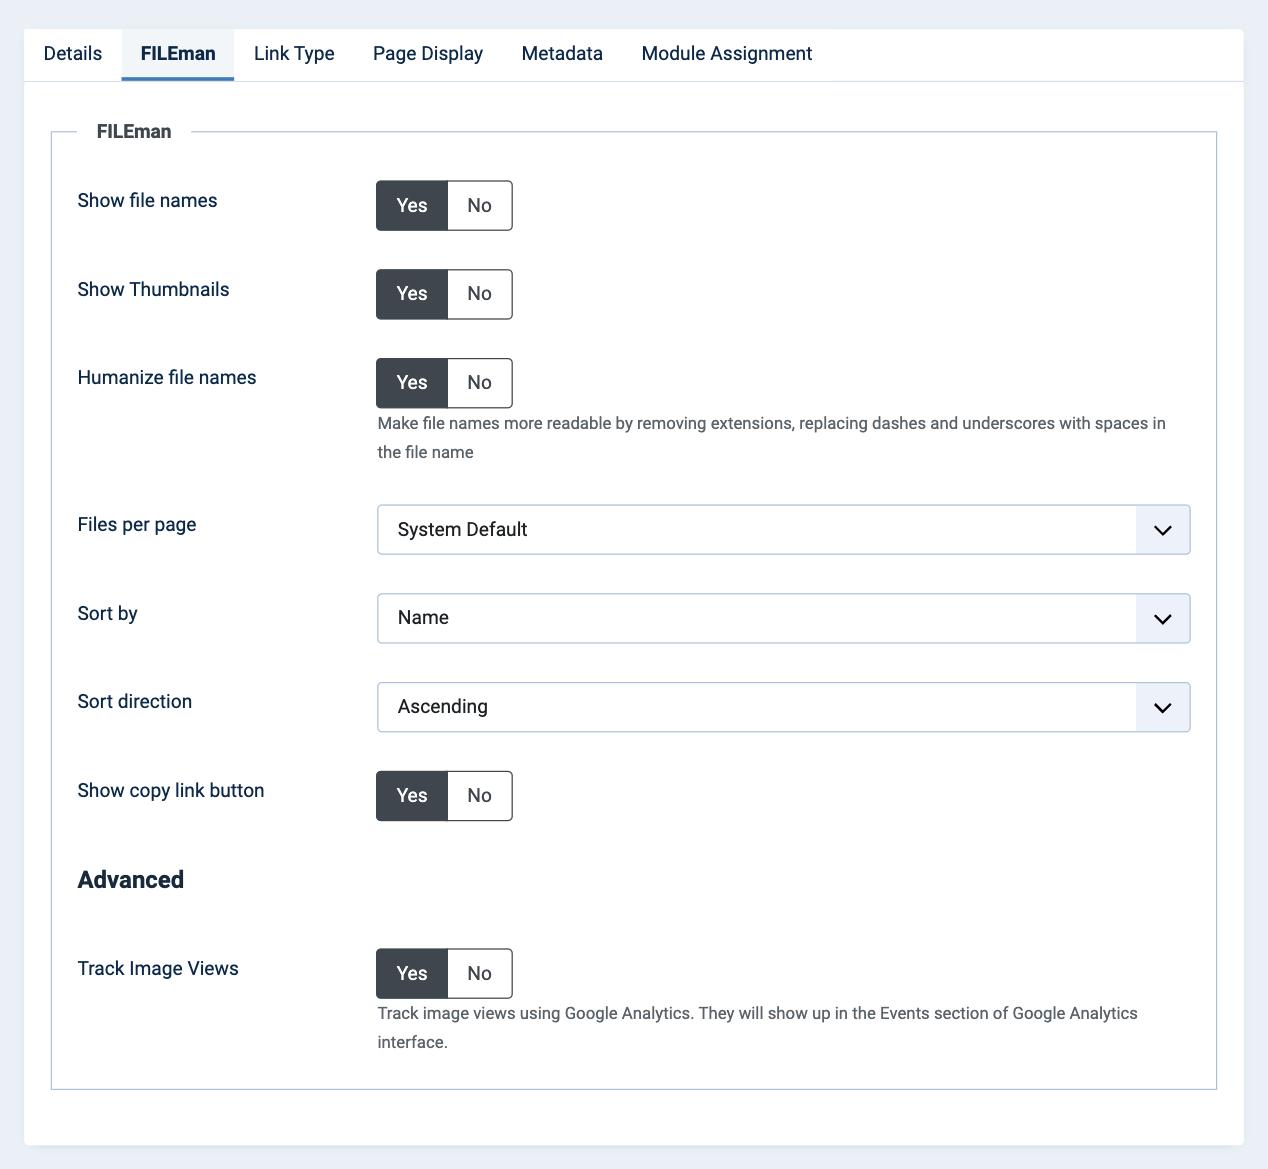The width and height of the screenshot is (1268, 1169).
Task: Switch to Module Assignment tab
Action: click(727, 54)
